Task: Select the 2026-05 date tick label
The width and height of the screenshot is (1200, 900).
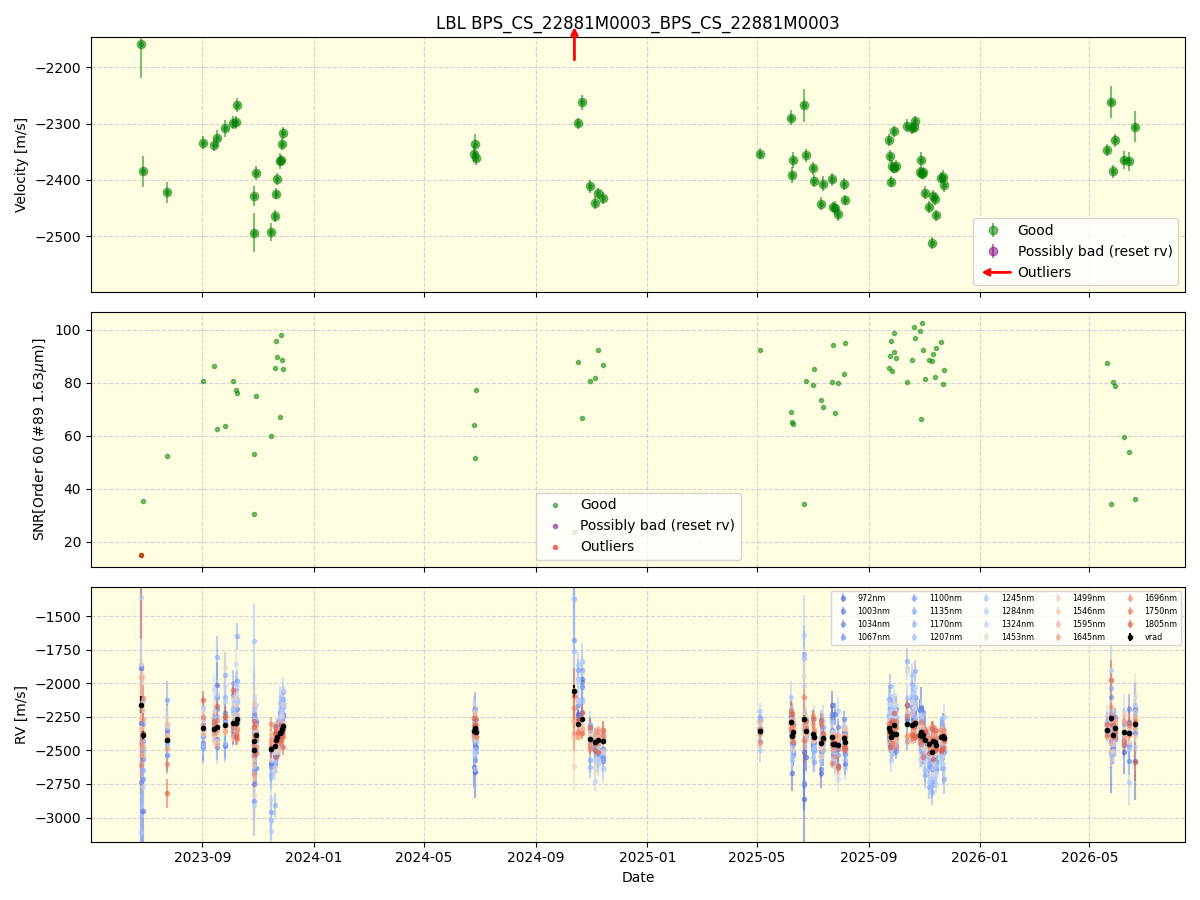Action: pyautogui.click(x=1089, y=857)
